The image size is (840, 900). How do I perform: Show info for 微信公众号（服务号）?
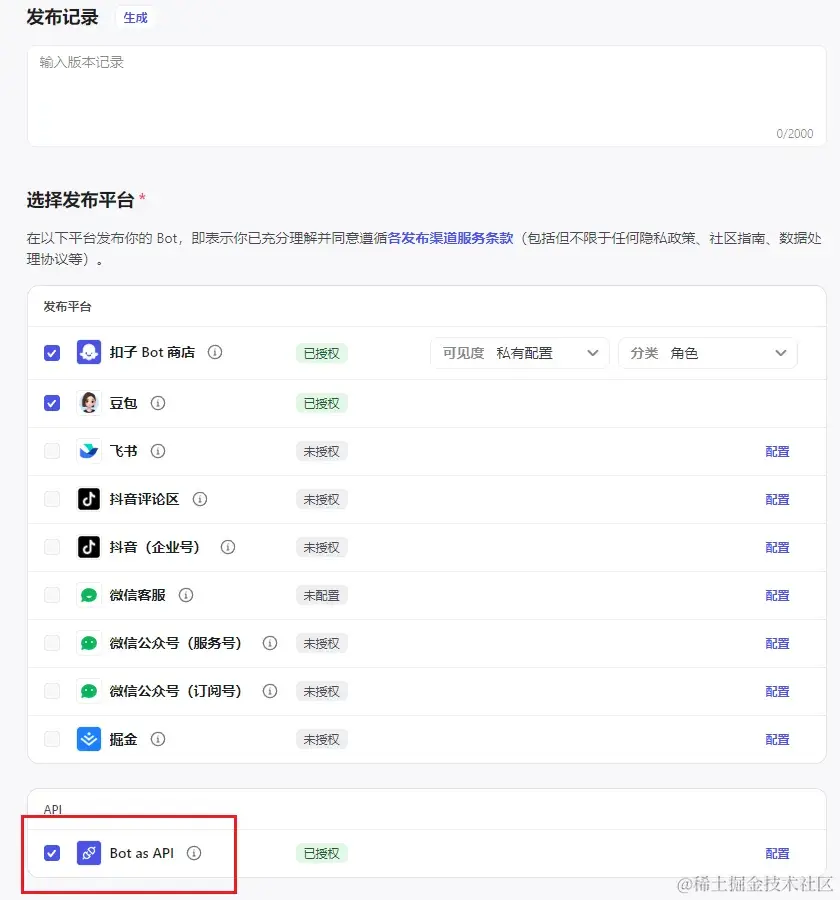coord(270,643)
